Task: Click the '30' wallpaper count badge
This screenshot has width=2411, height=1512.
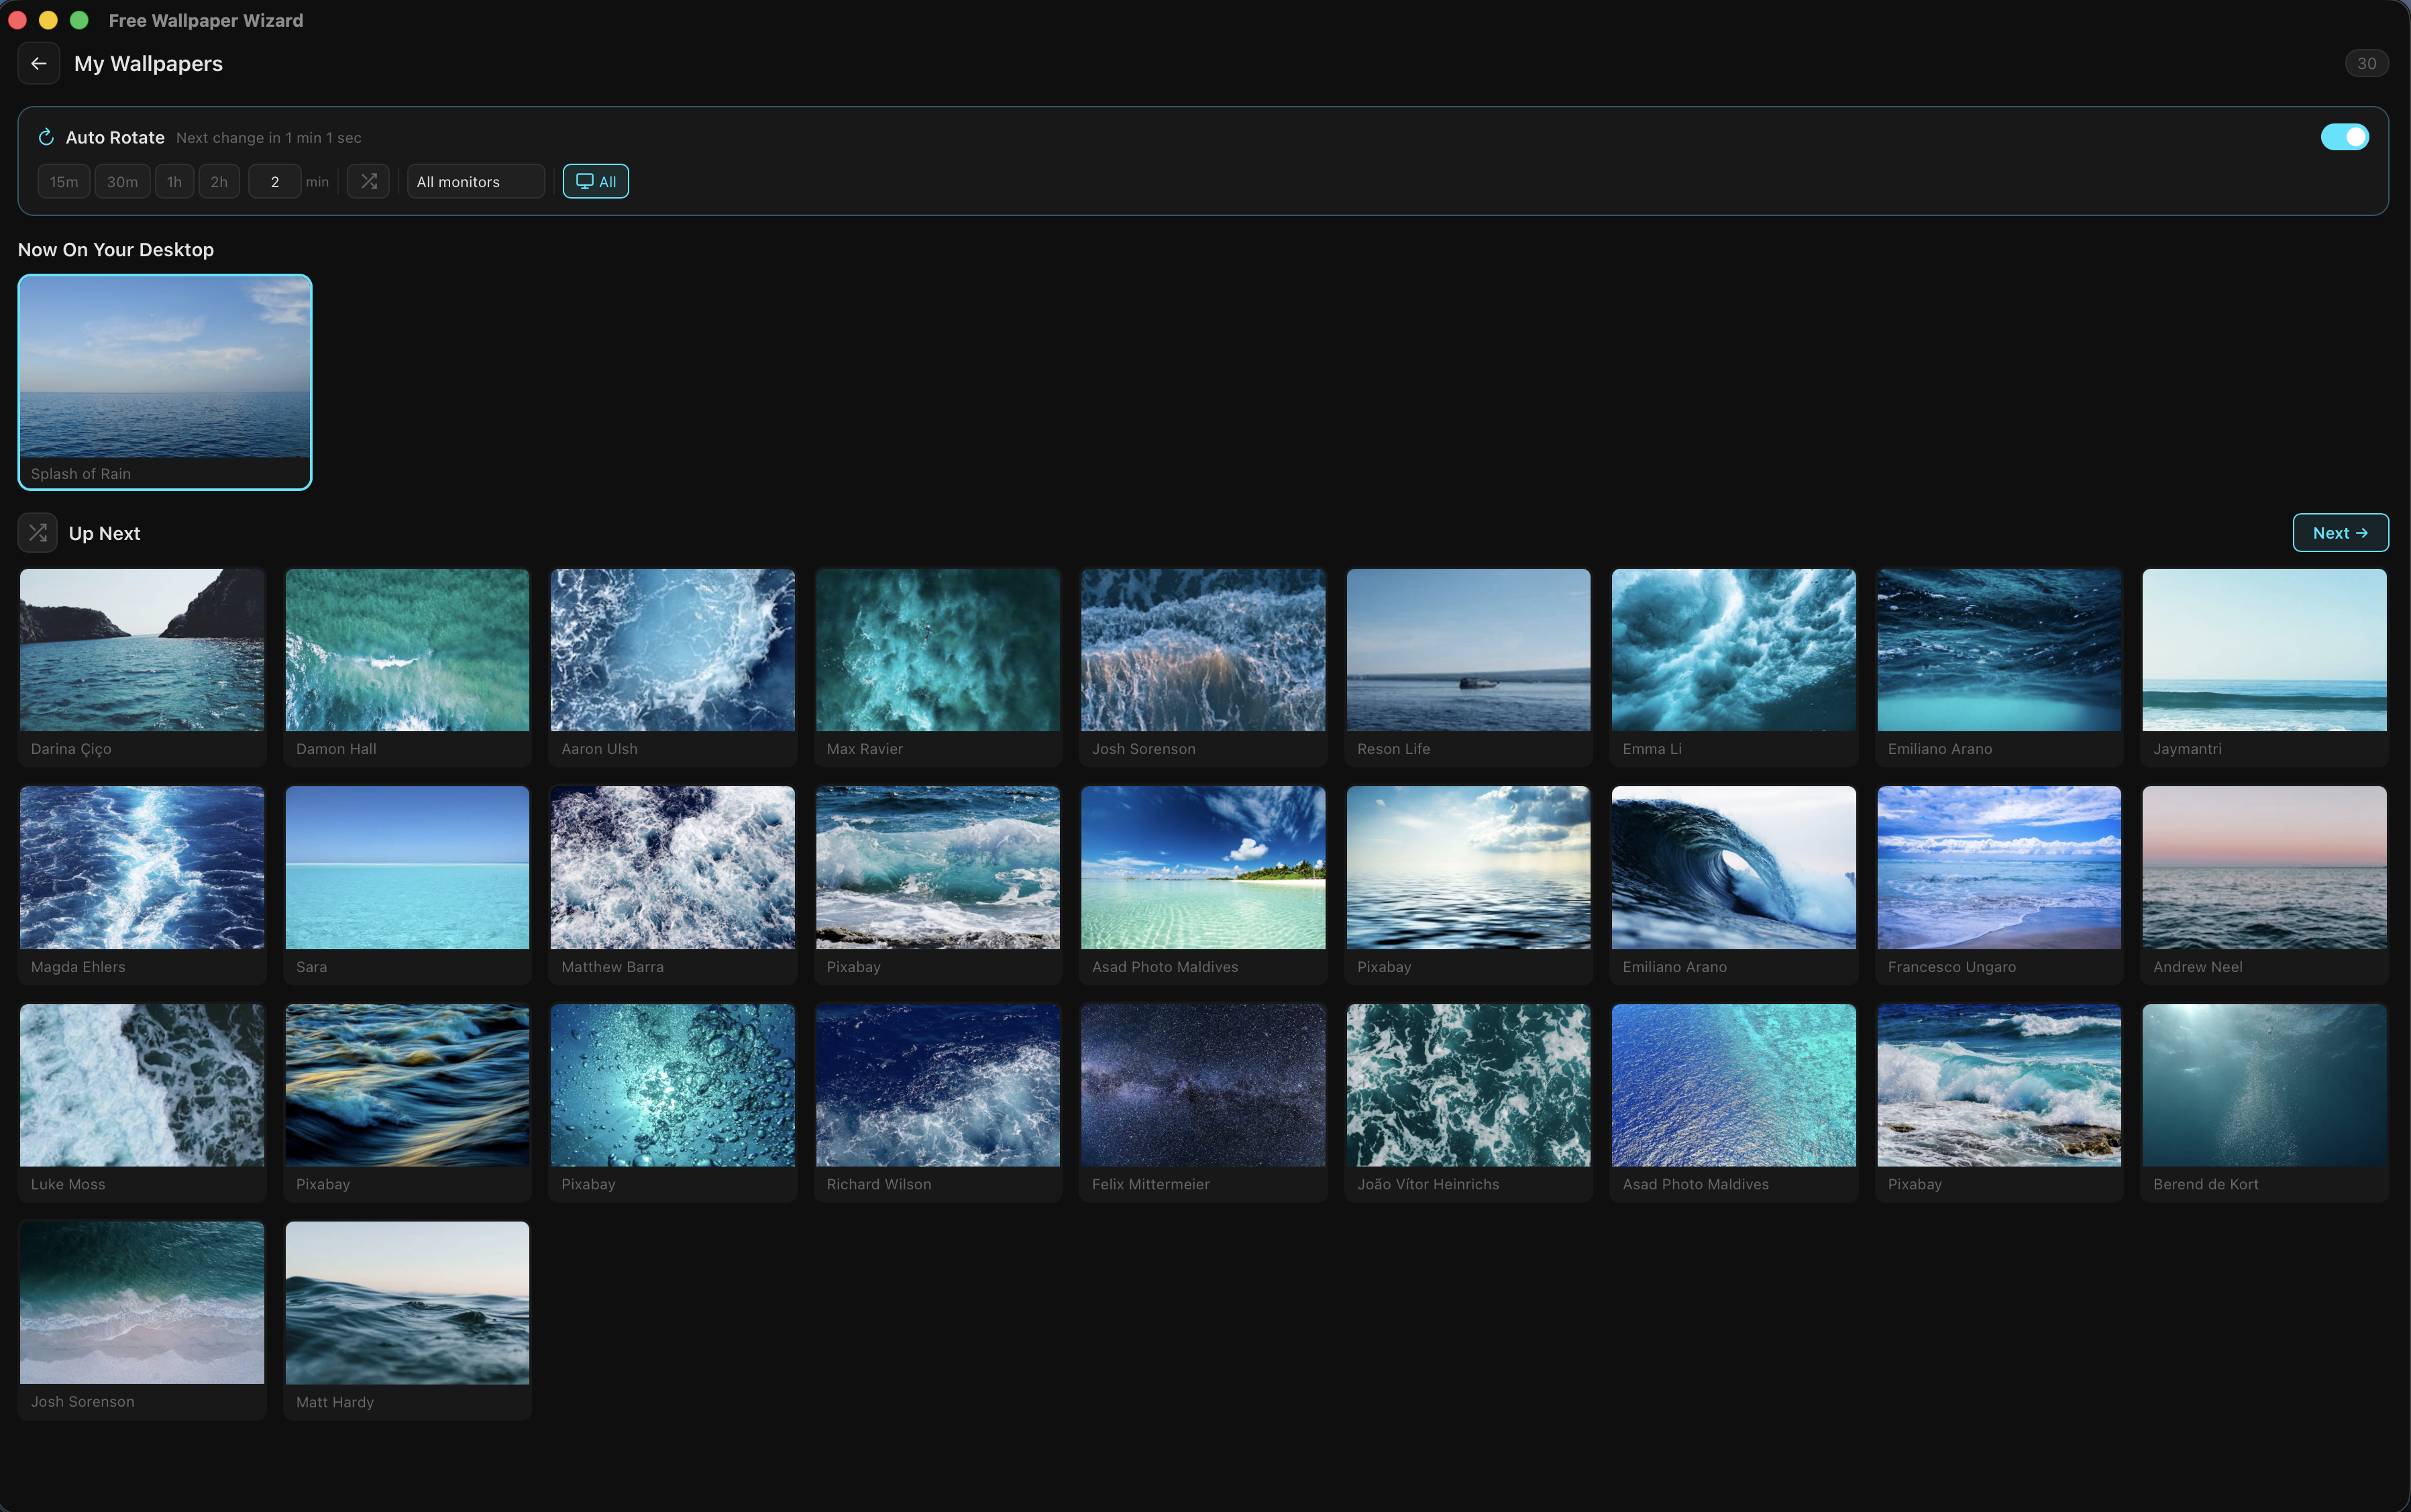Action: [2366, 63]
